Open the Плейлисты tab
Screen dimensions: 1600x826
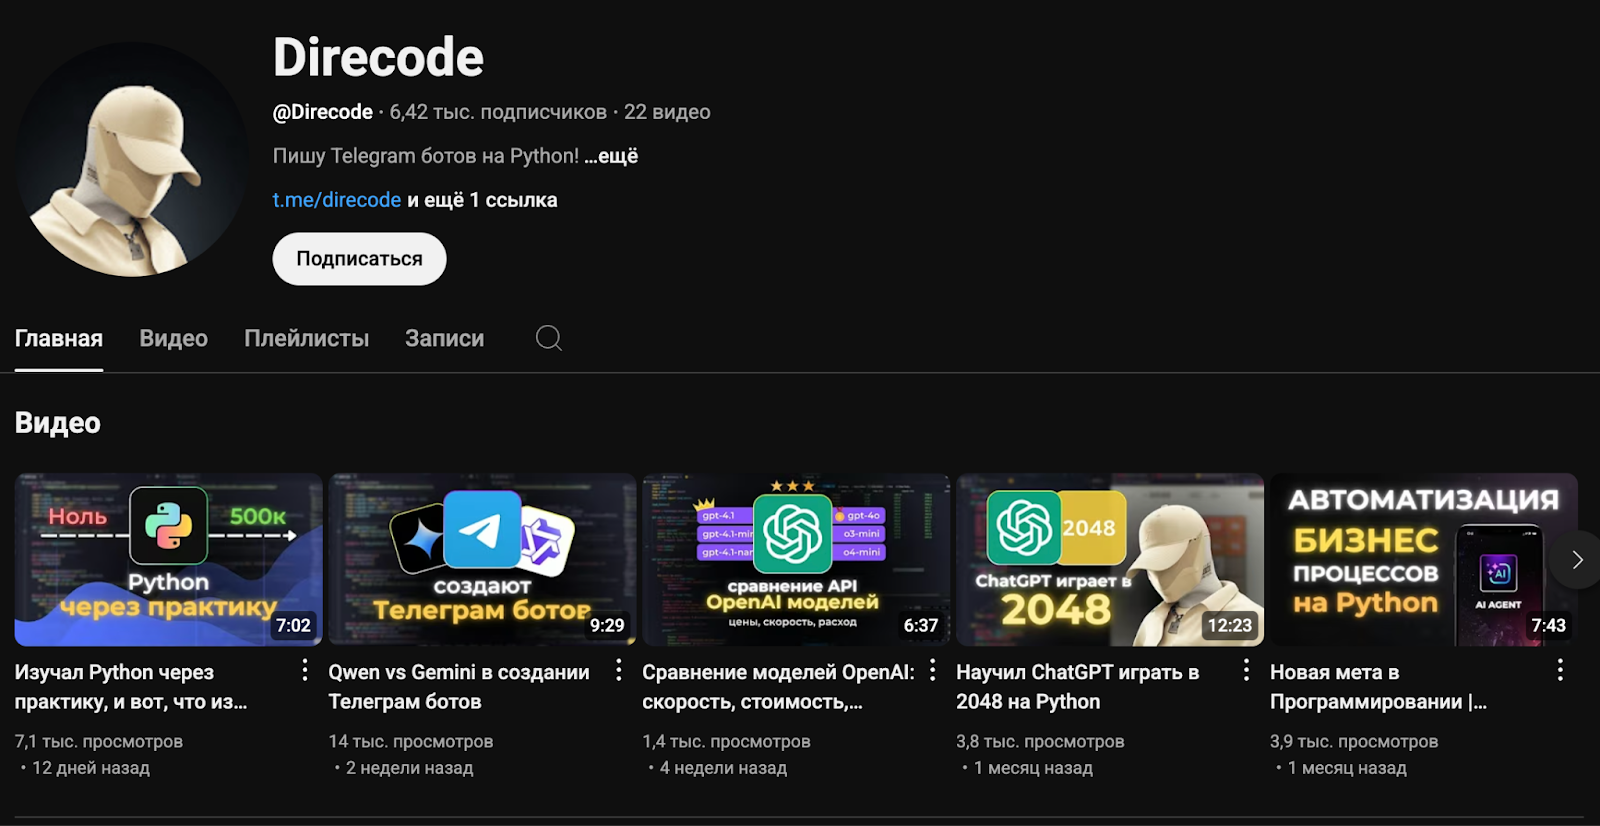pos(307,339)
